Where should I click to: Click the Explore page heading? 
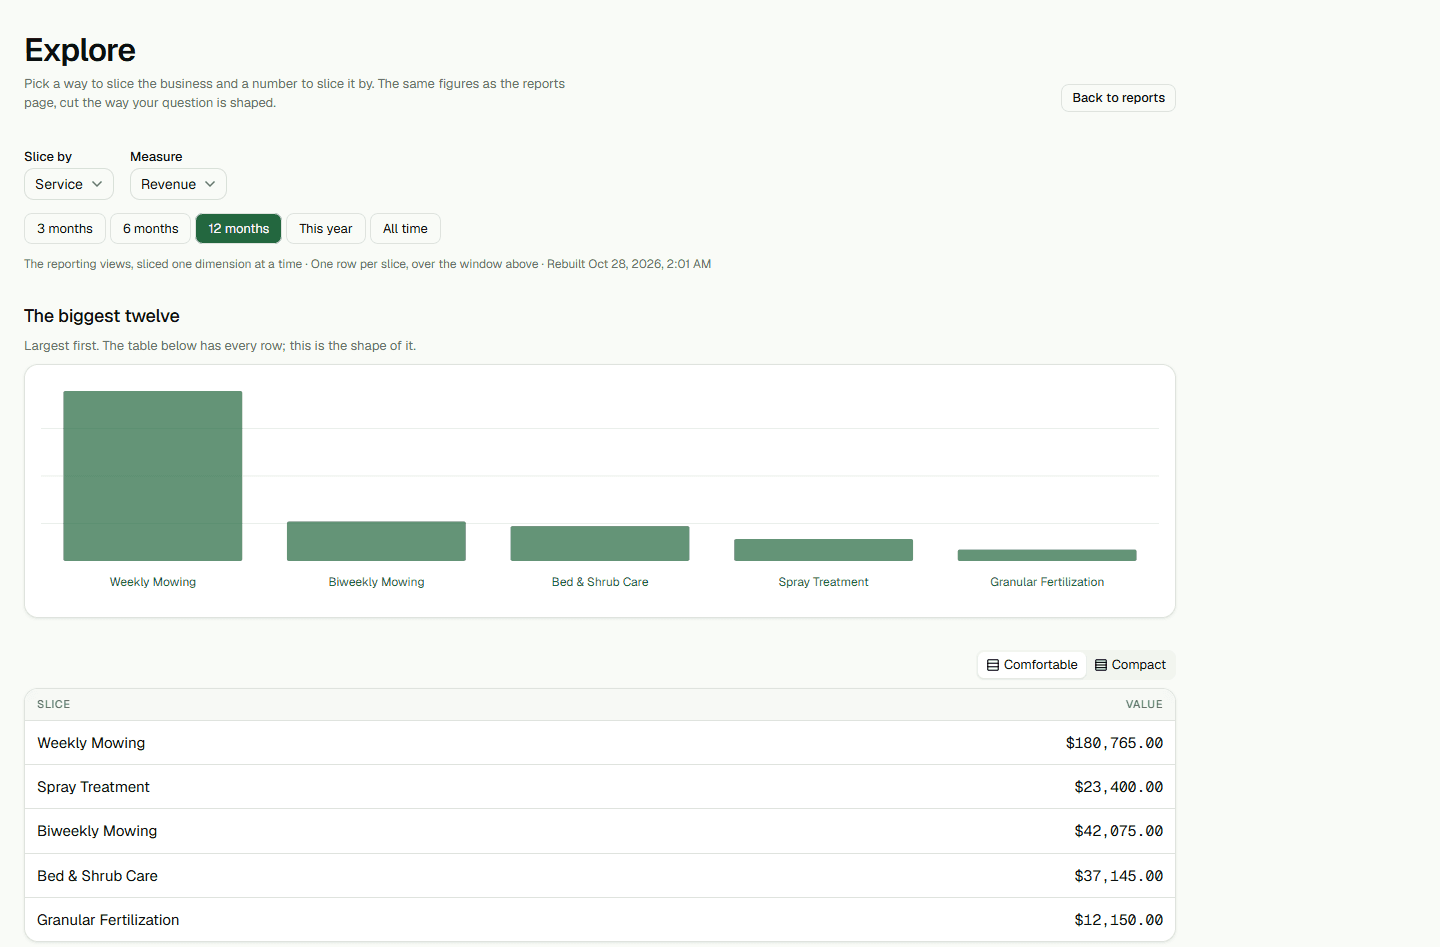click(x=80, y=50)
